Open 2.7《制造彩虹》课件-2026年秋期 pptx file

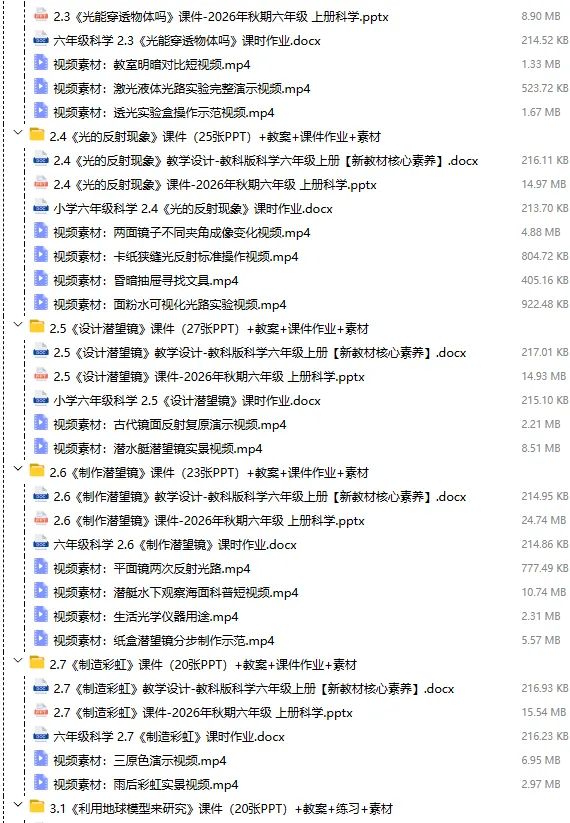(x=203, y=712)
